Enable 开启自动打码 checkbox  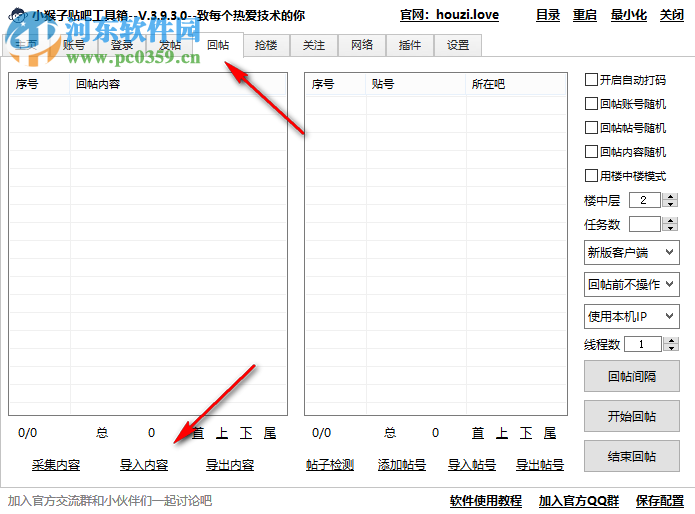tap(591, 80)
